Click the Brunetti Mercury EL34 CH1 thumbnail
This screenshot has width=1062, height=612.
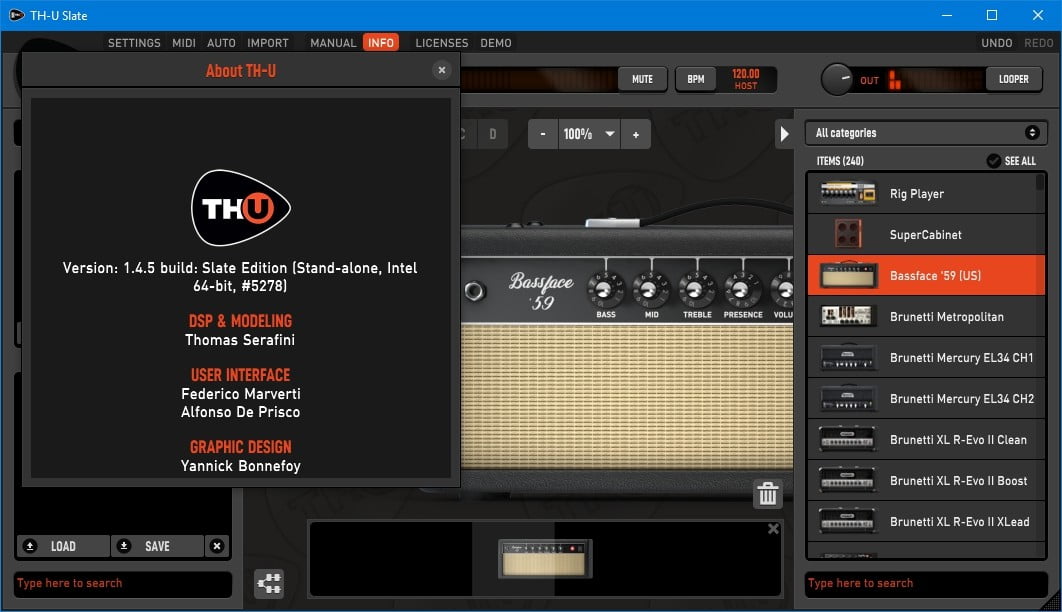(847, 358)
